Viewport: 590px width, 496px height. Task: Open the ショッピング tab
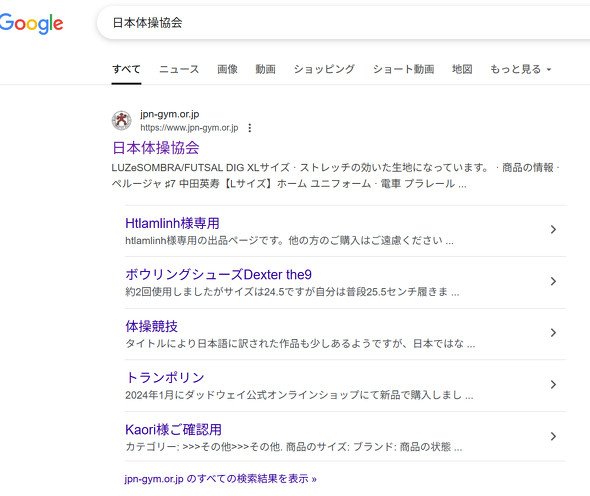pos(324,69)
